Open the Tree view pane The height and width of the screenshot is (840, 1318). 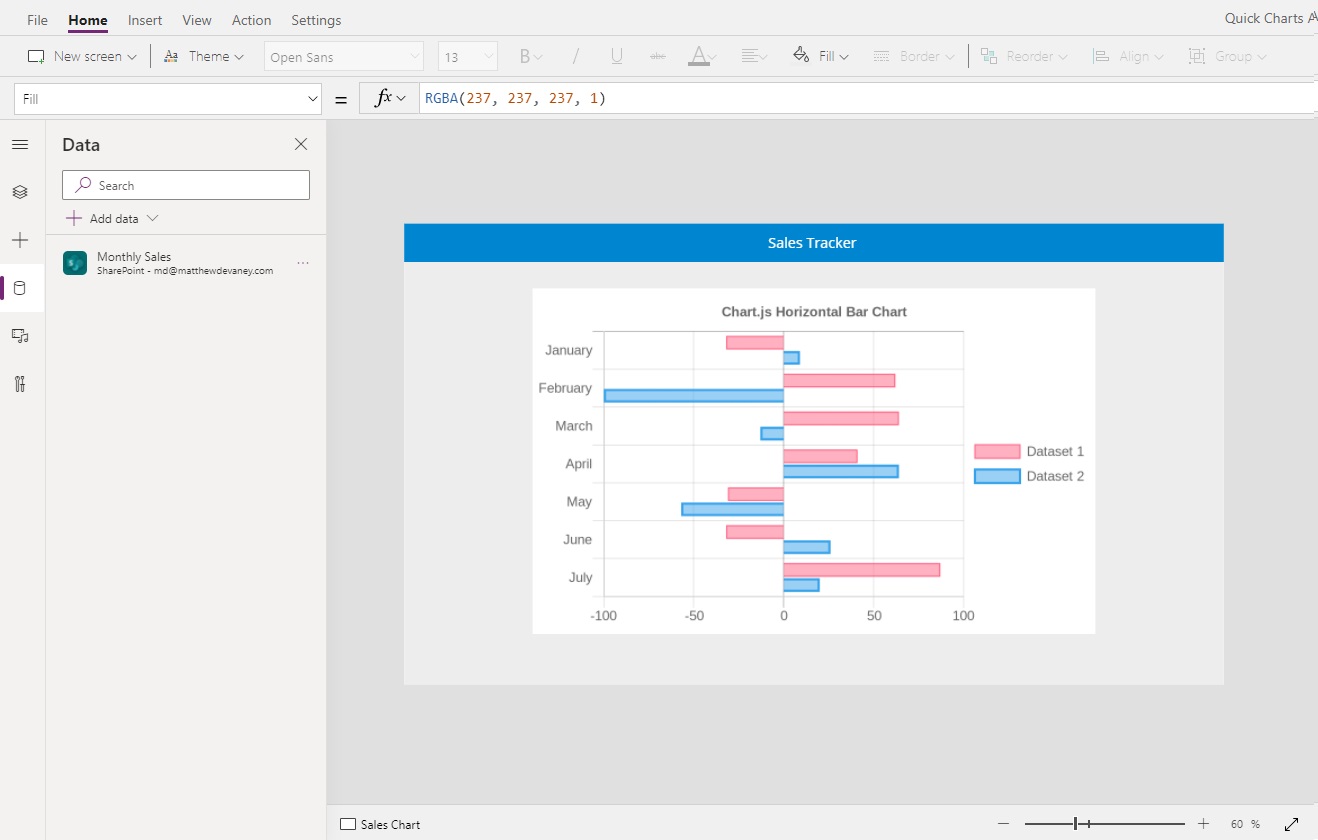coord(20,192)
